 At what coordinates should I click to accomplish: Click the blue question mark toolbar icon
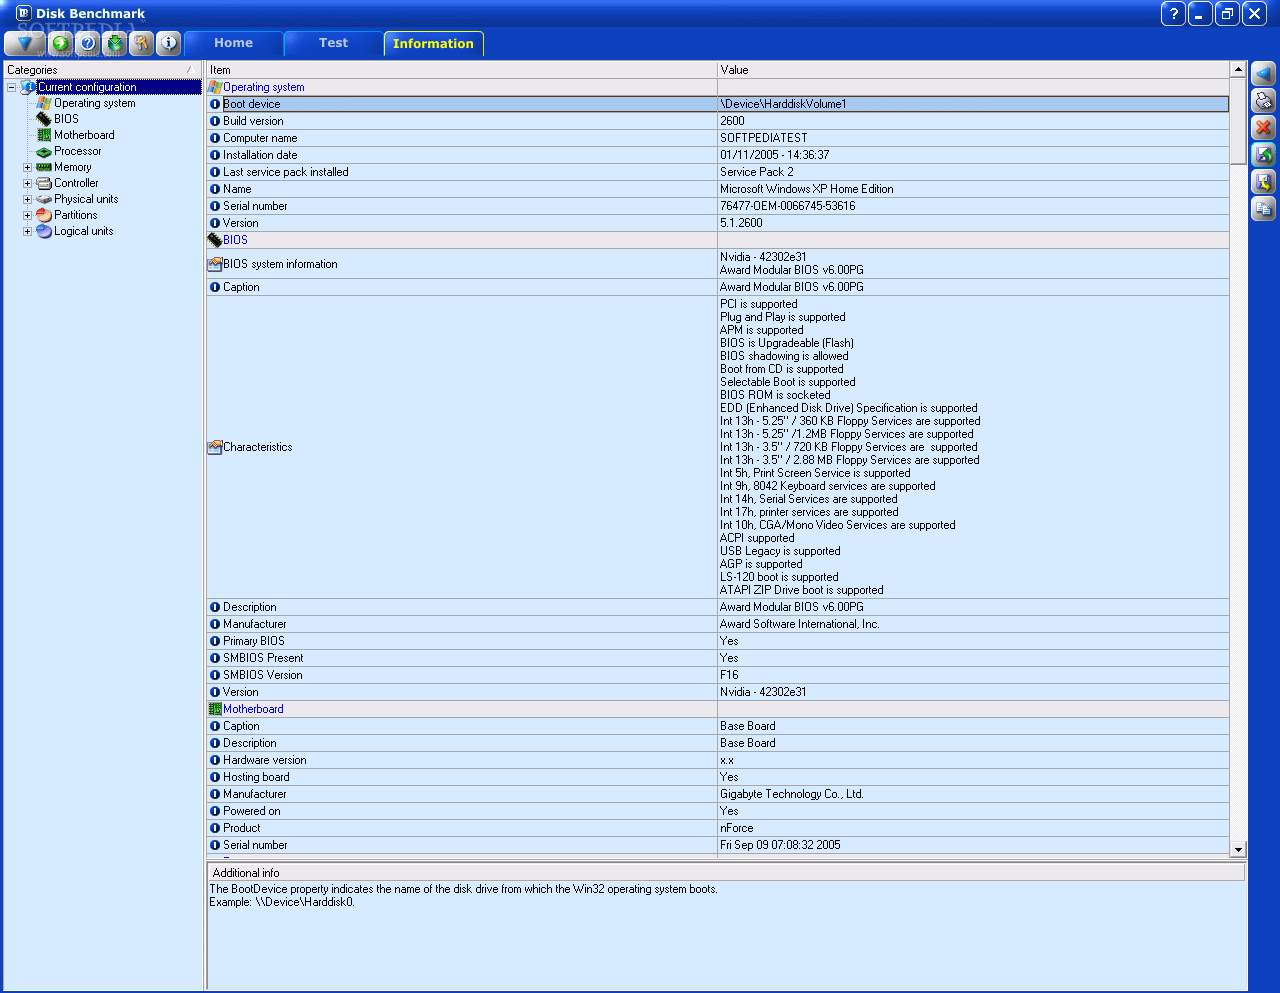88,43
